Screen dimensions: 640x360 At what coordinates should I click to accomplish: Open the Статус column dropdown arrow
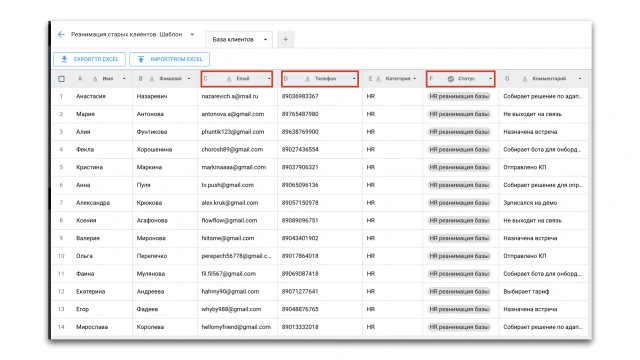490,79
